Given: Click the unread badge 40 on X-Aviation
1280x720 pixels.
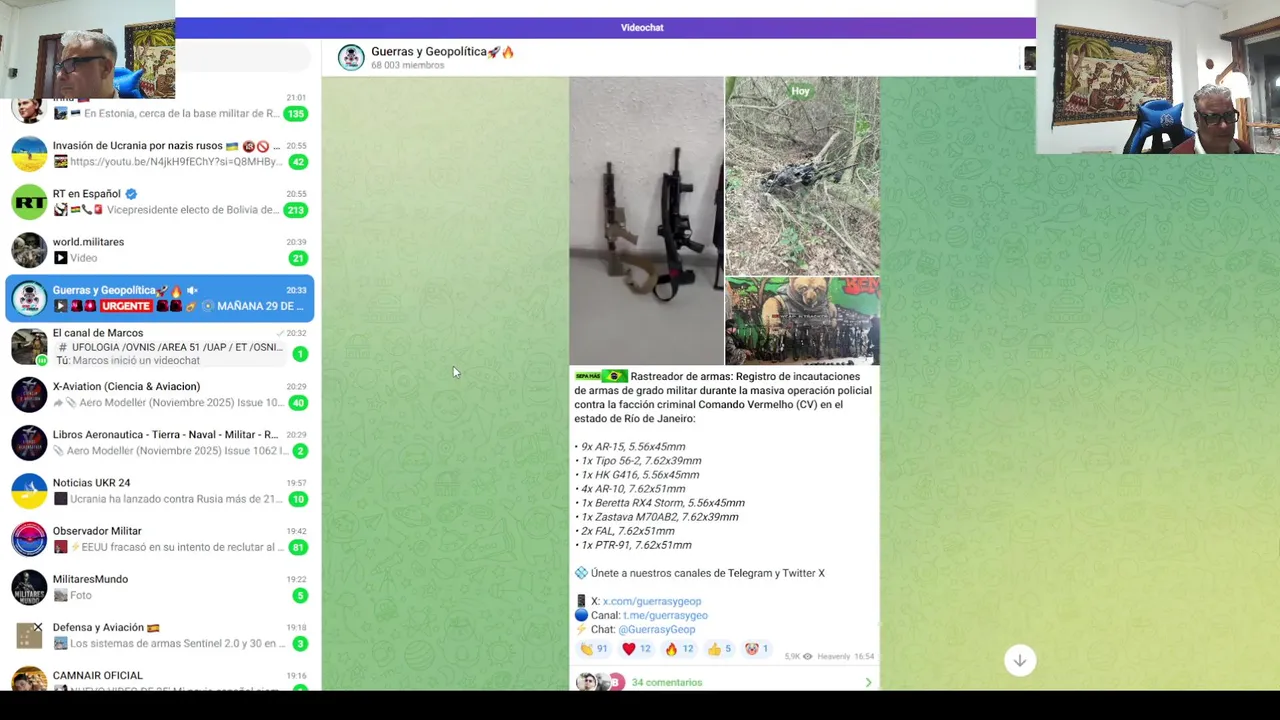Looking at the screenshot, I should [297, 403].
